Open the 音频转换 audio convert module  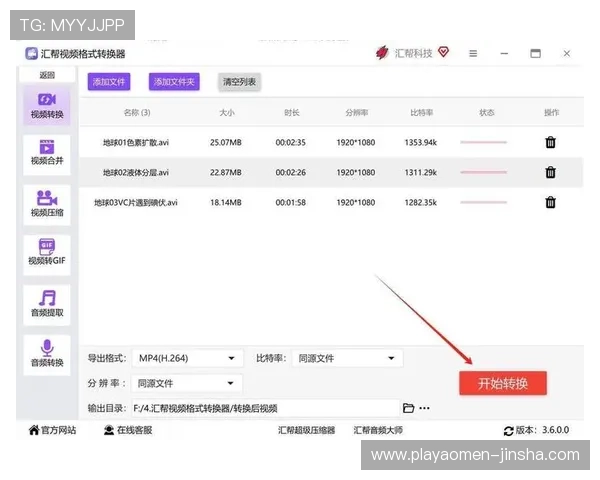tap(47, 355)
